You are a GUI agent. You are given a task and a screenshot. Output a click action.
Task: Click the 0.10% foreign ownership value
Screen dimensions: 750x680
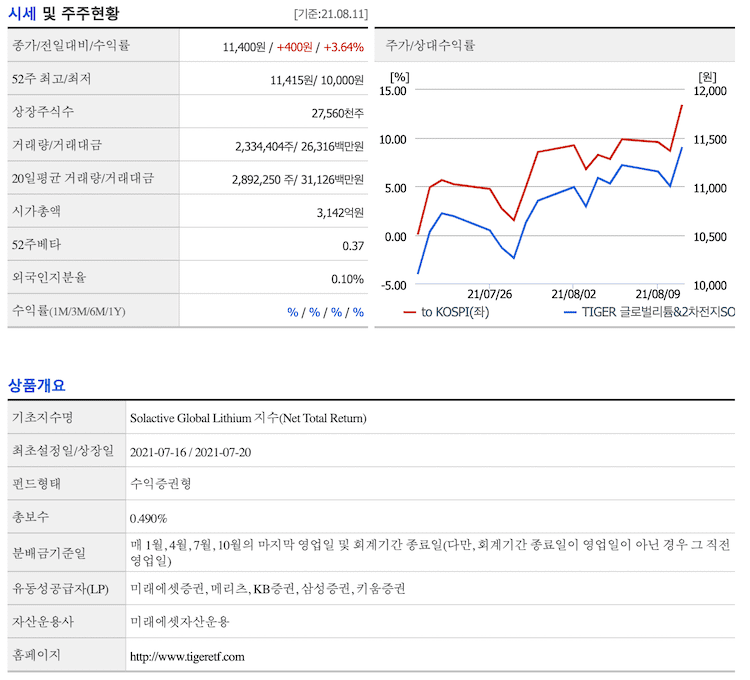coord(347,279)
